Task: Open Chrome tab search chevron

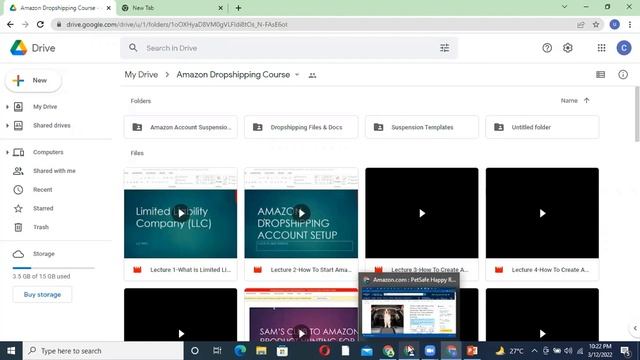Action: click(x=564, y=7)
